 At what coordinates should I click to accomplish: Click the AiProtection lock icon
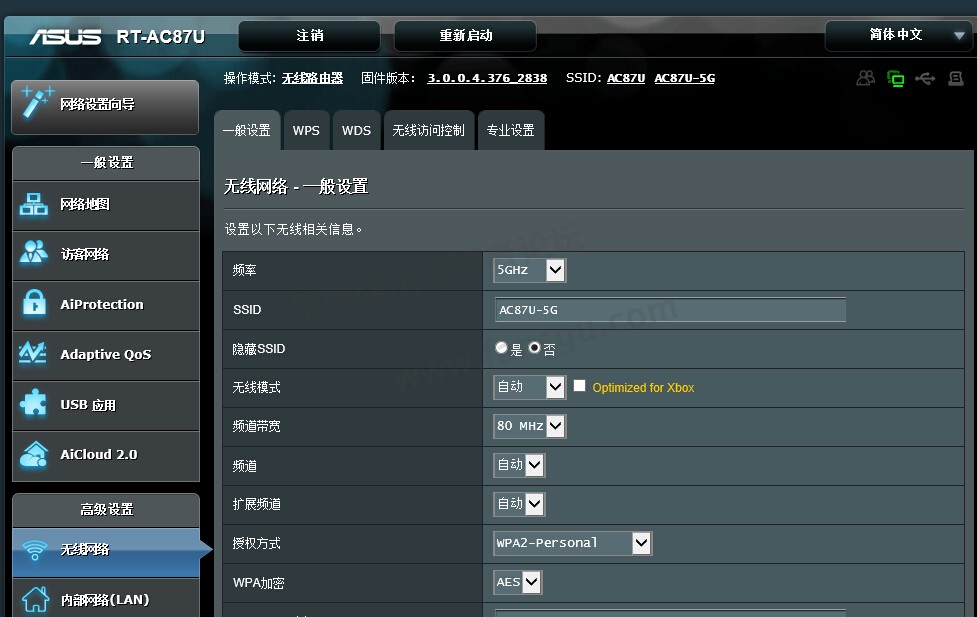[34, 304]
